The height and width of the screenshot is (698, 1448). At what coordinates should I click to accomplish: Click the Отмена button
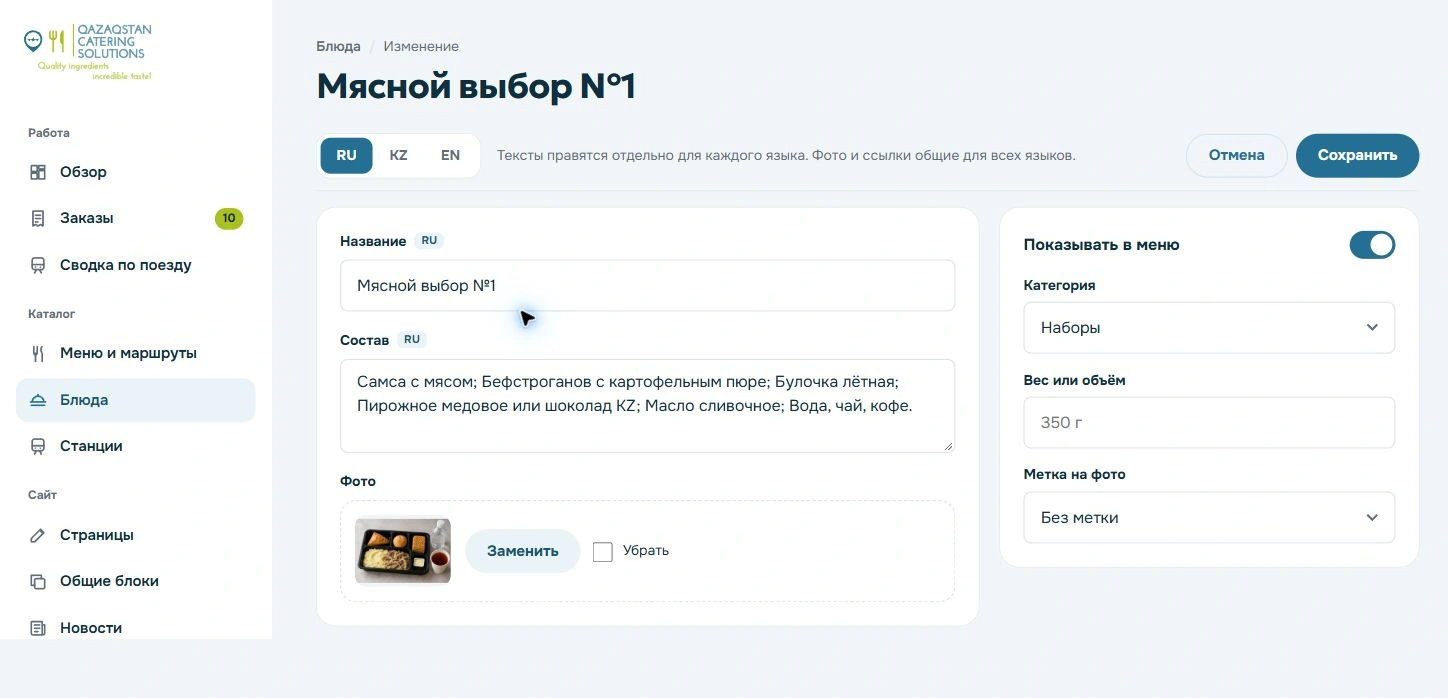click(1236, 156)
